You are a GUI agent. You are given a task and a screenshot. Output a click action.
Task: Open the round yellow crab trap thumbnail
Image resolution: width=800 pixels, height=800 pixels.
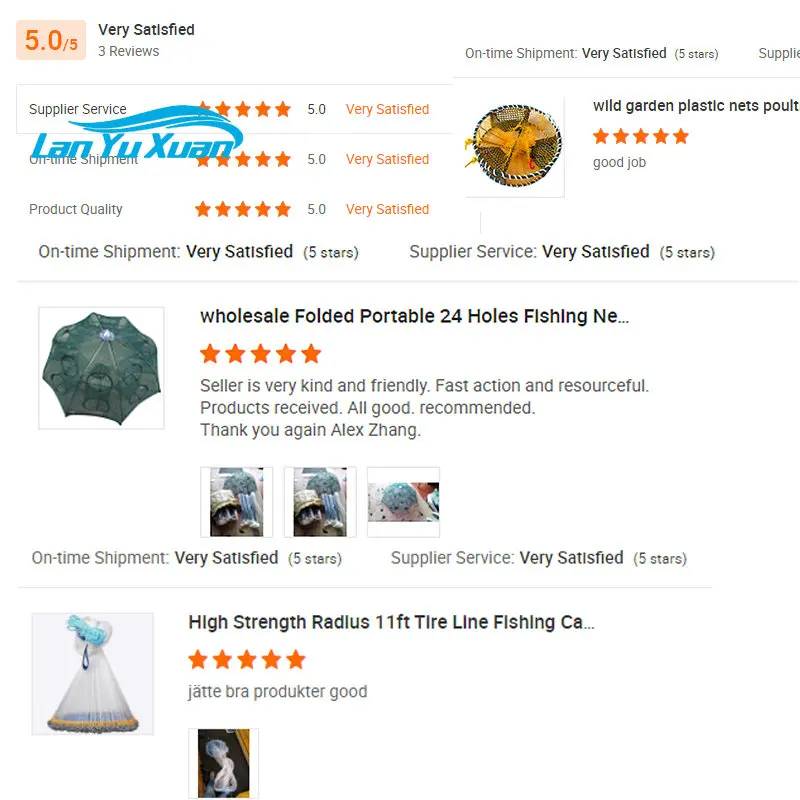click(x=515, y=145)
